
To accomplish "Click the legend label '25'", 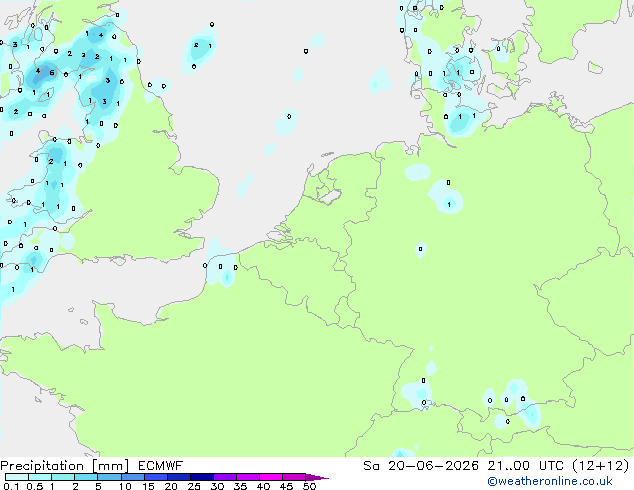I will click(194, 486).
